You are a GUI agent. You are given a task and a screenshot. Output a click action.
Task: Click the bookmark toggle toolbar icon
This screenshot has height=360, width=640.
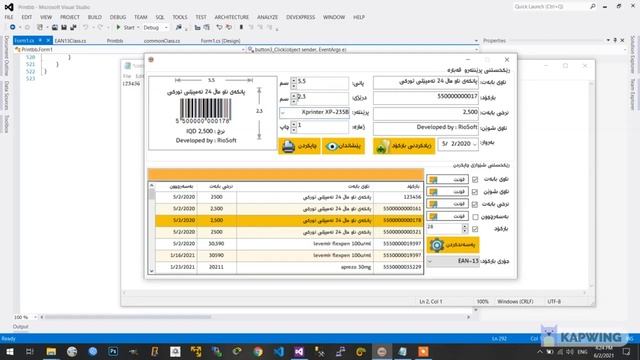241,27
